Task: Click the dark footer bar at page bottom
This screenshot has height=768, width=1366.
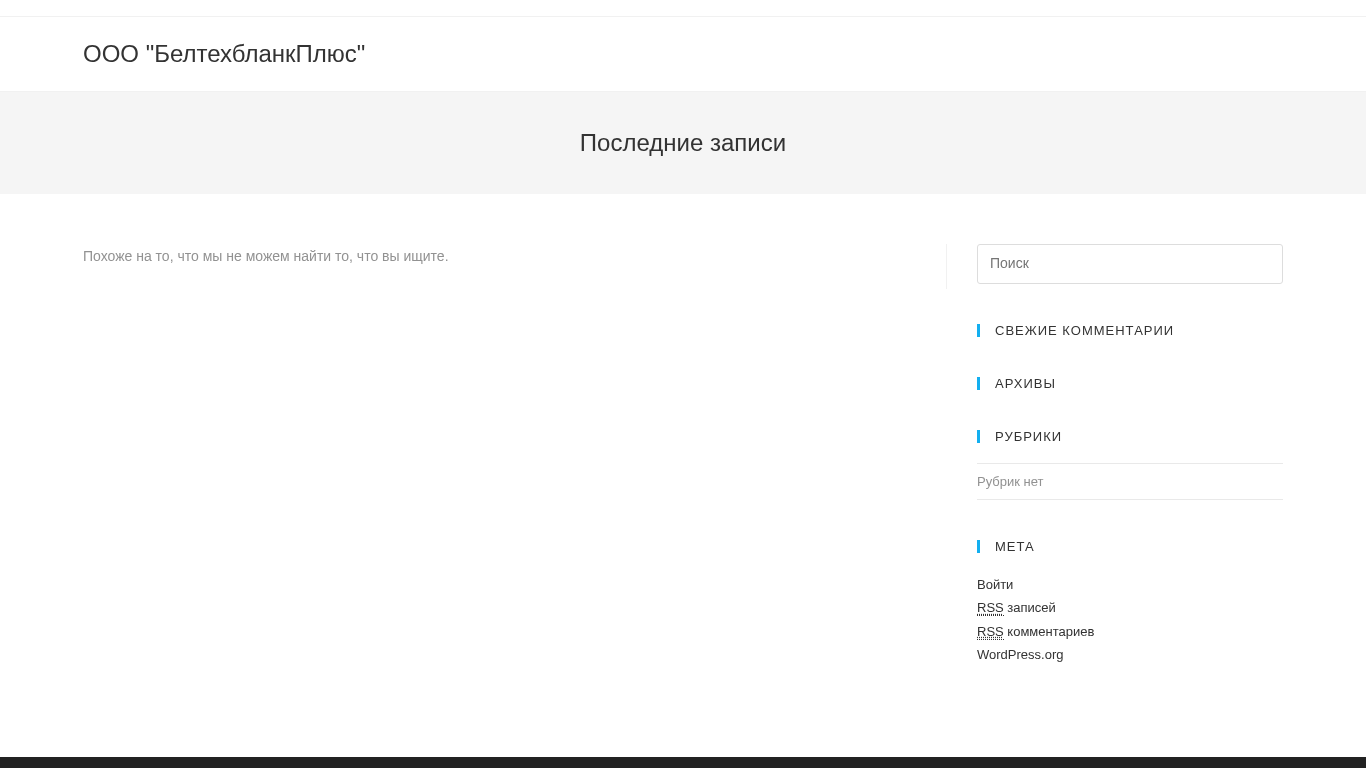Action: point(683,762)
